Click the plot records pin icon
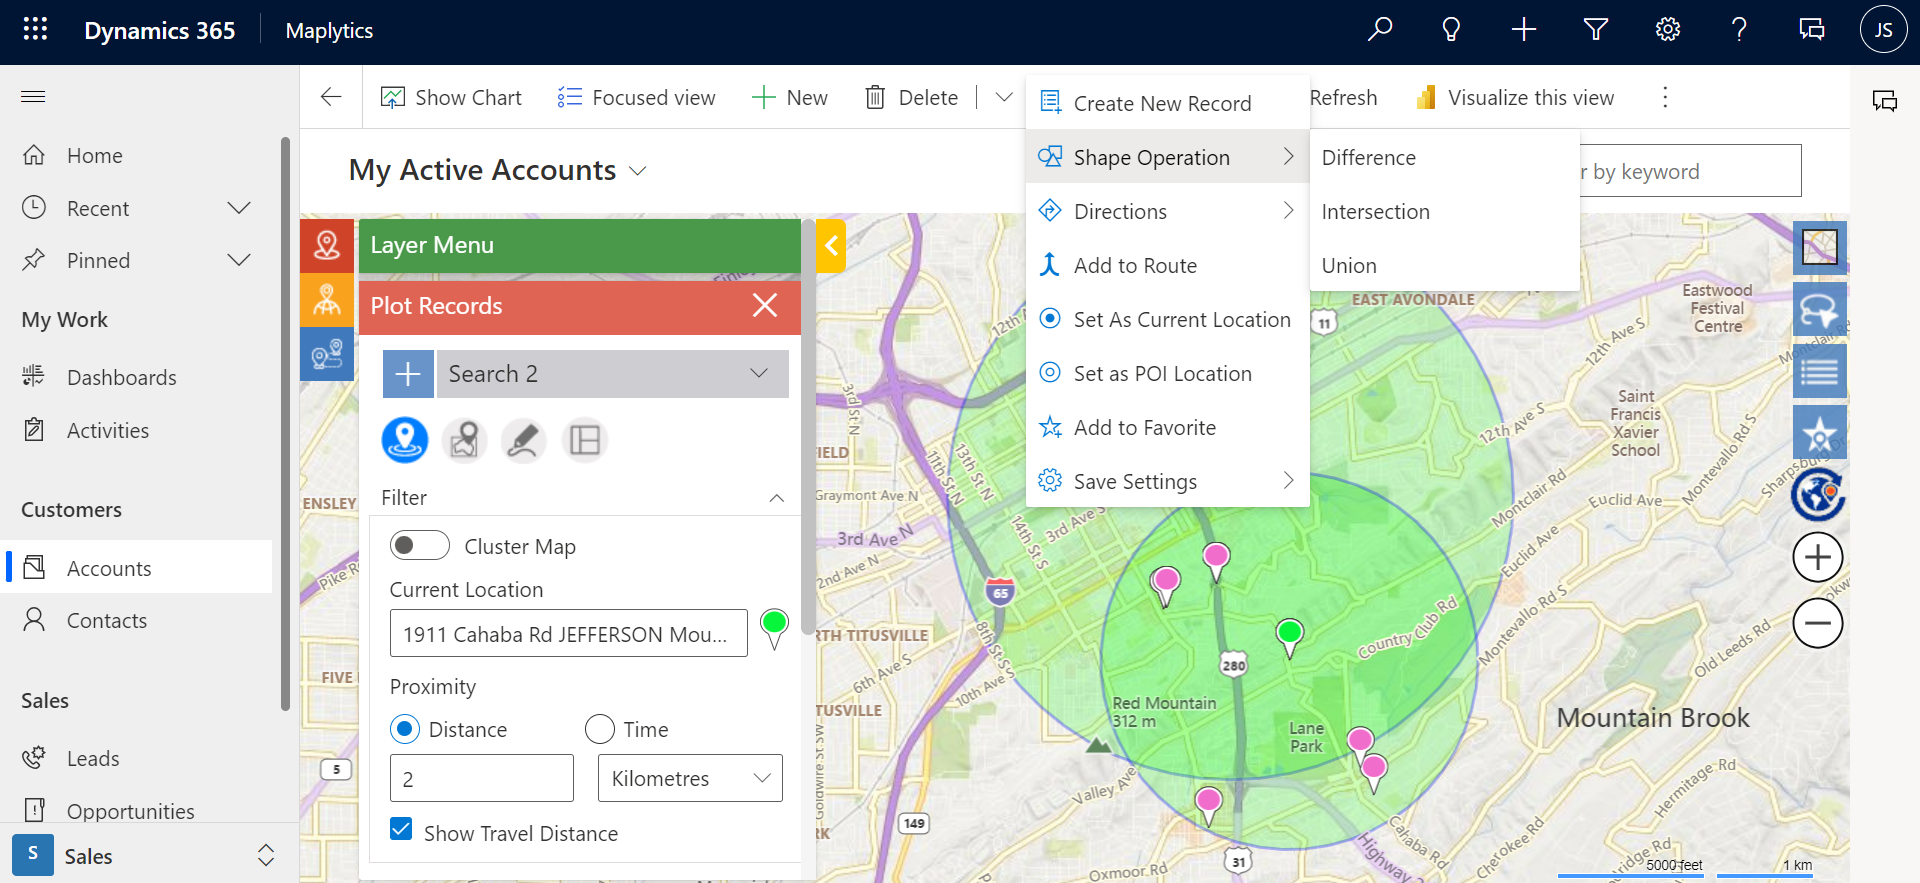 tap(327, 246)
